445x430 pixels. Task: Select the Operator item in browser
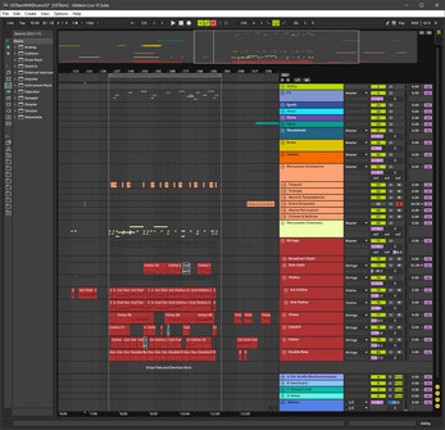tap(32, 92)
